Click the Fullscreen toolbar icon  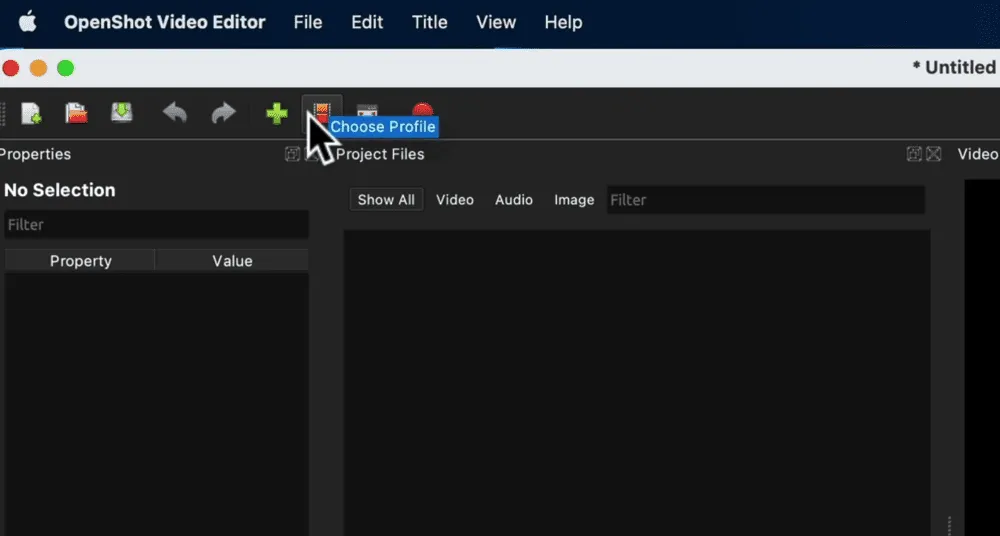click(368, 111)
